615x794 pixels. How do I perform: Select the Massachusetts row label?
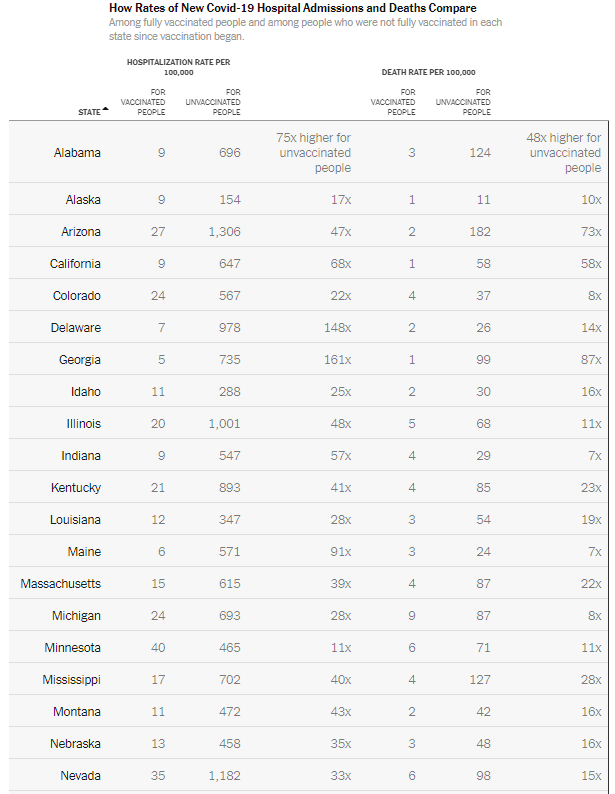click(x=61, y=583)
